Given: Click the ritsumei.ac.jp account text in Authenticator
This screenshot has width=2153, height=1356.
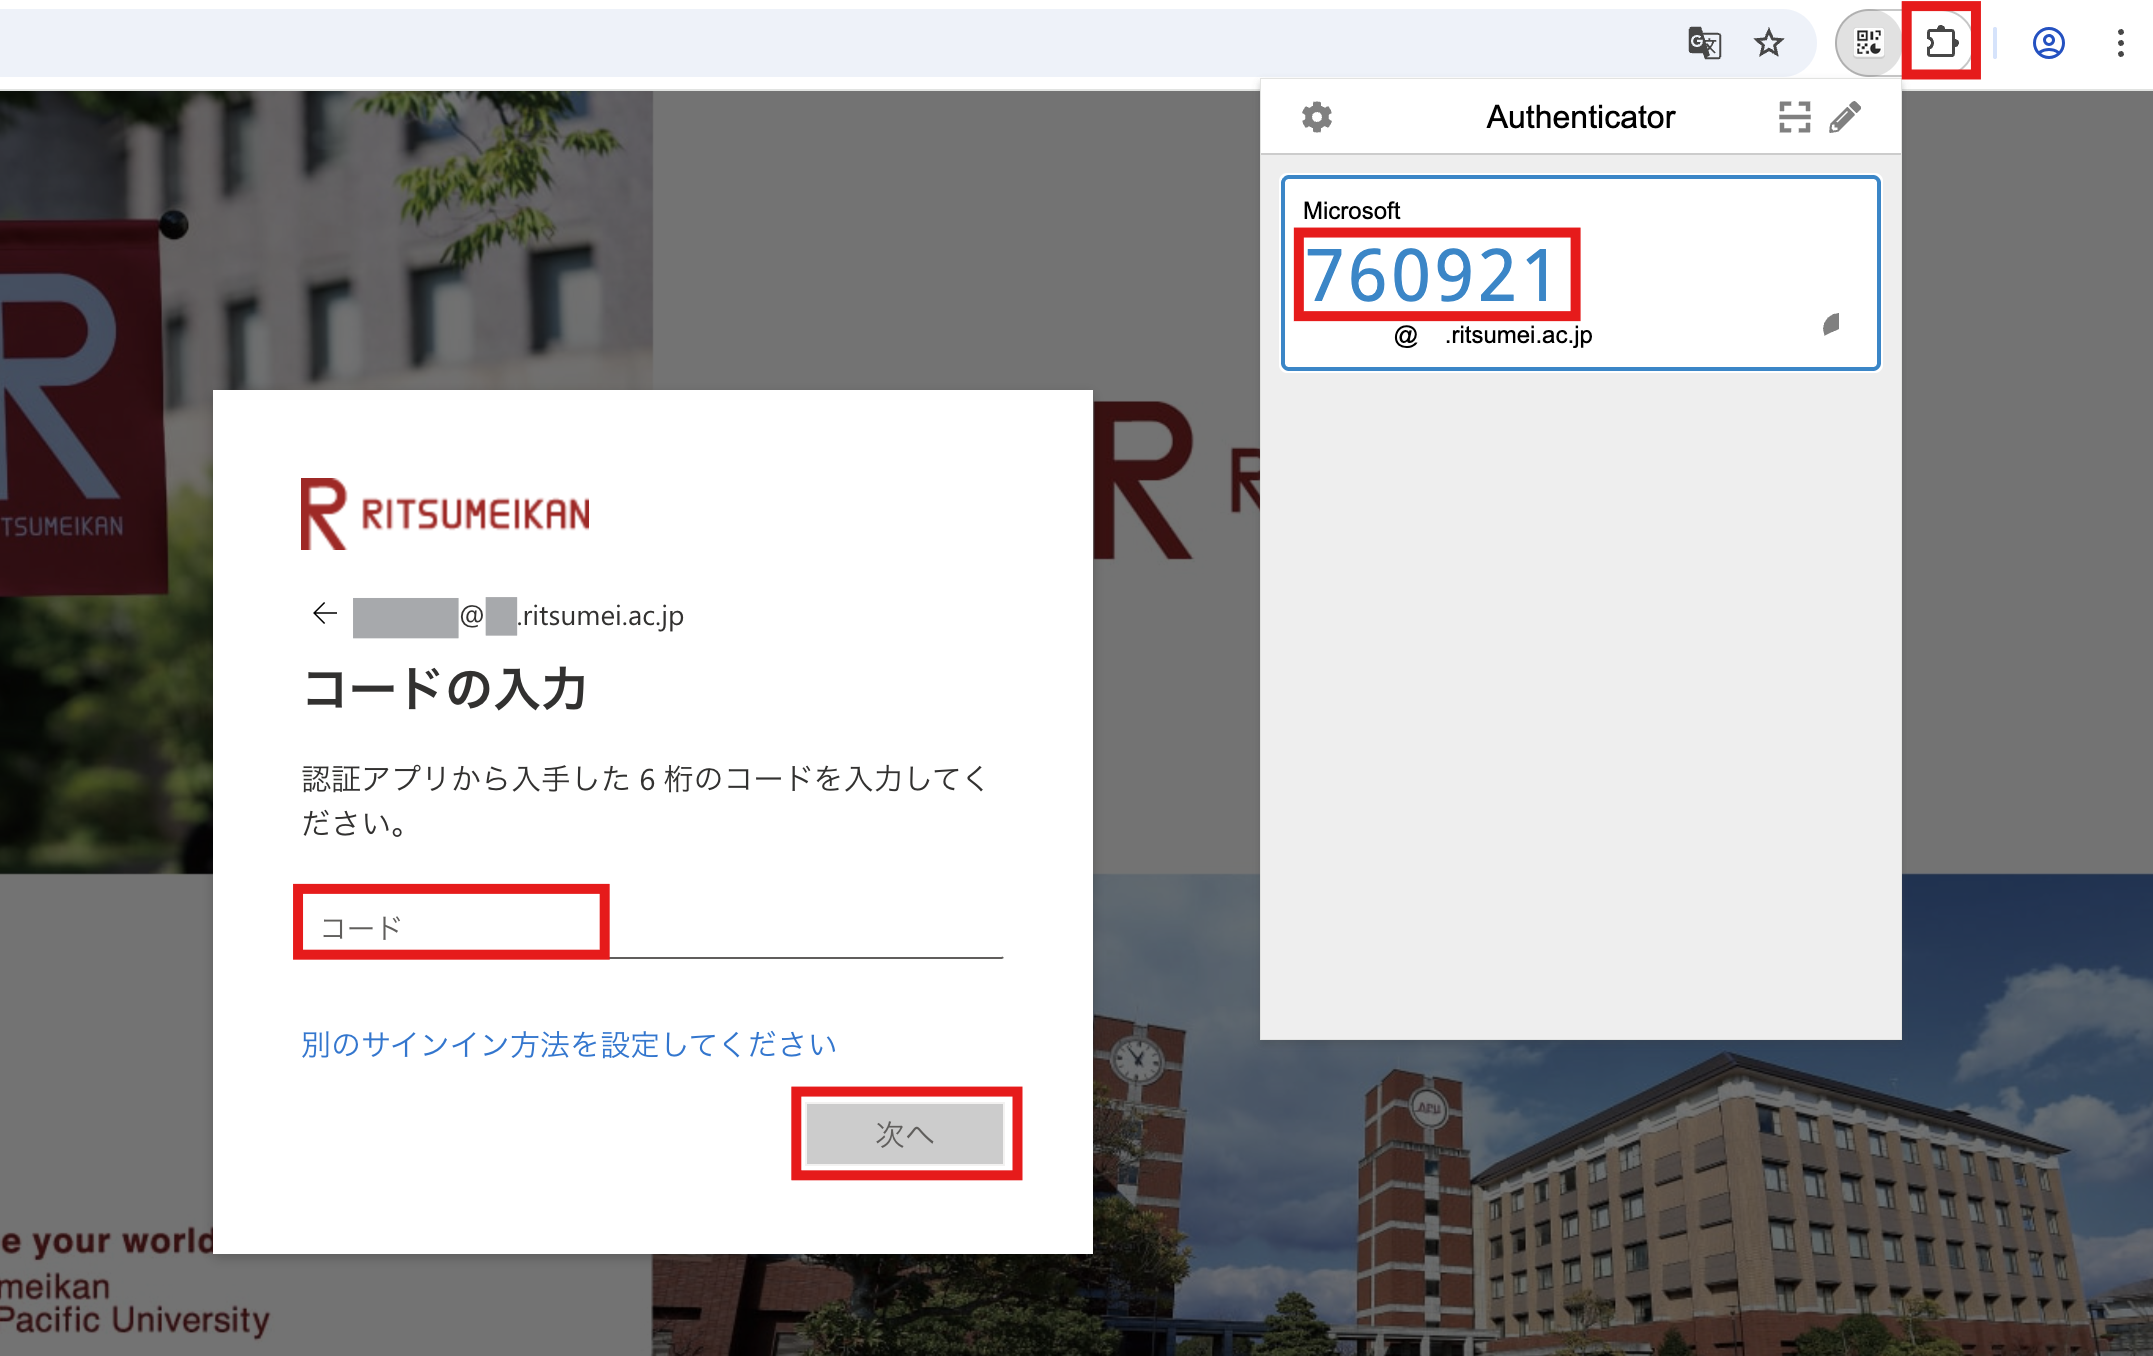Looking at the screenshot, I should [1493, 335].
